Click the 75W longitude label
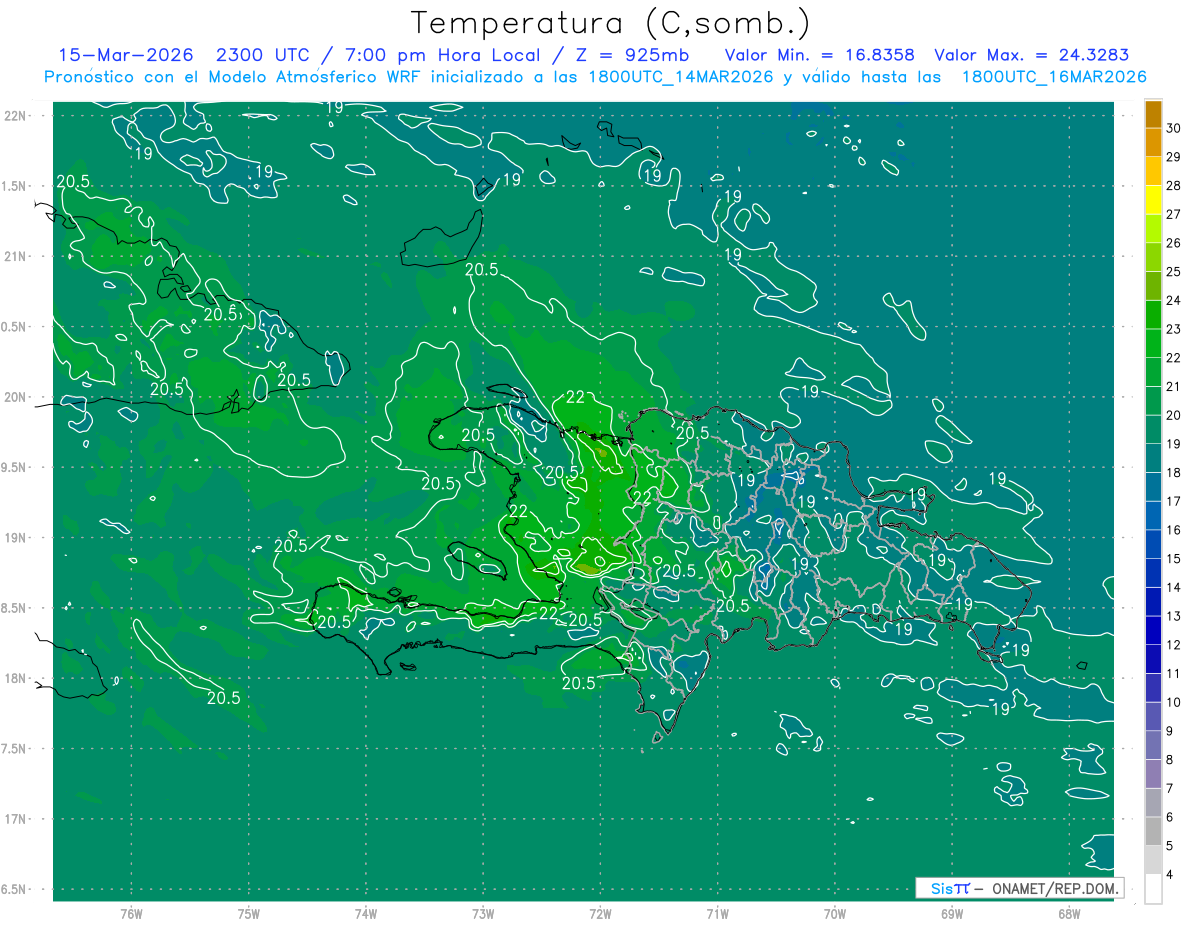Viewport: 1200px width, 927px height. coord(249,913)
